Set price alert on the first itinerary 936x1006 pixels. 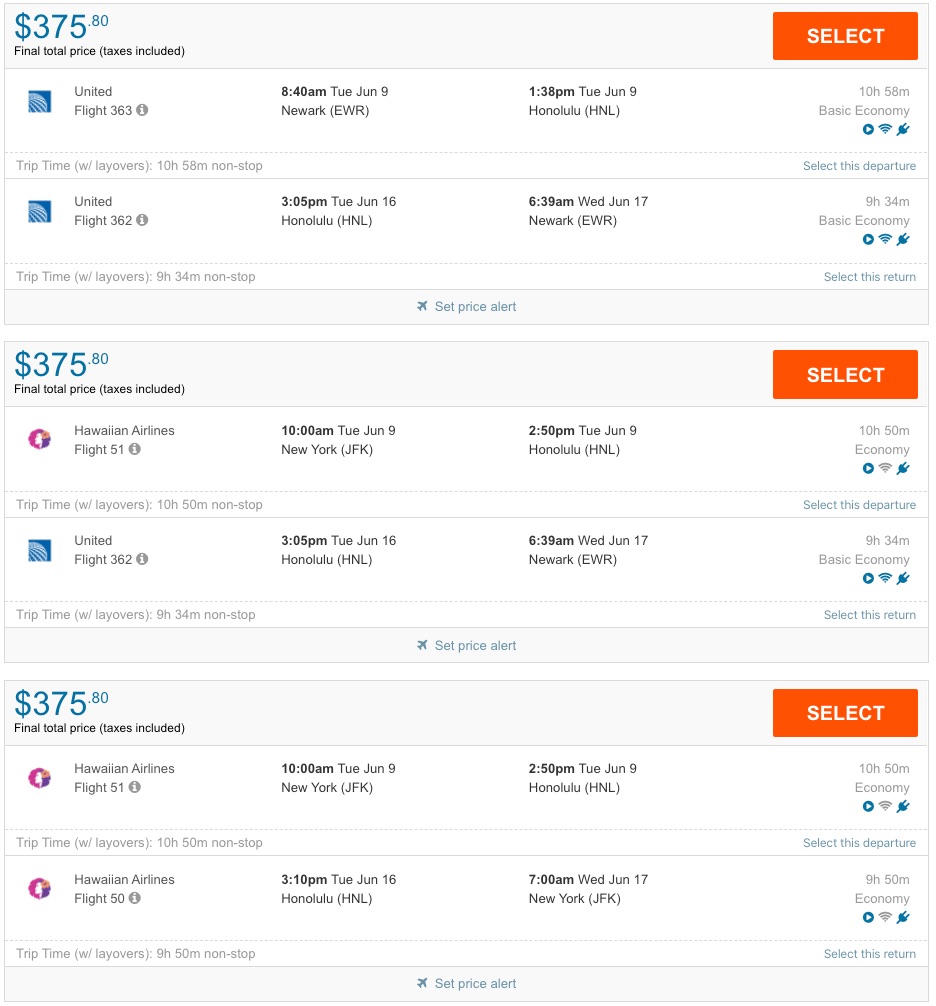point(475,307)
